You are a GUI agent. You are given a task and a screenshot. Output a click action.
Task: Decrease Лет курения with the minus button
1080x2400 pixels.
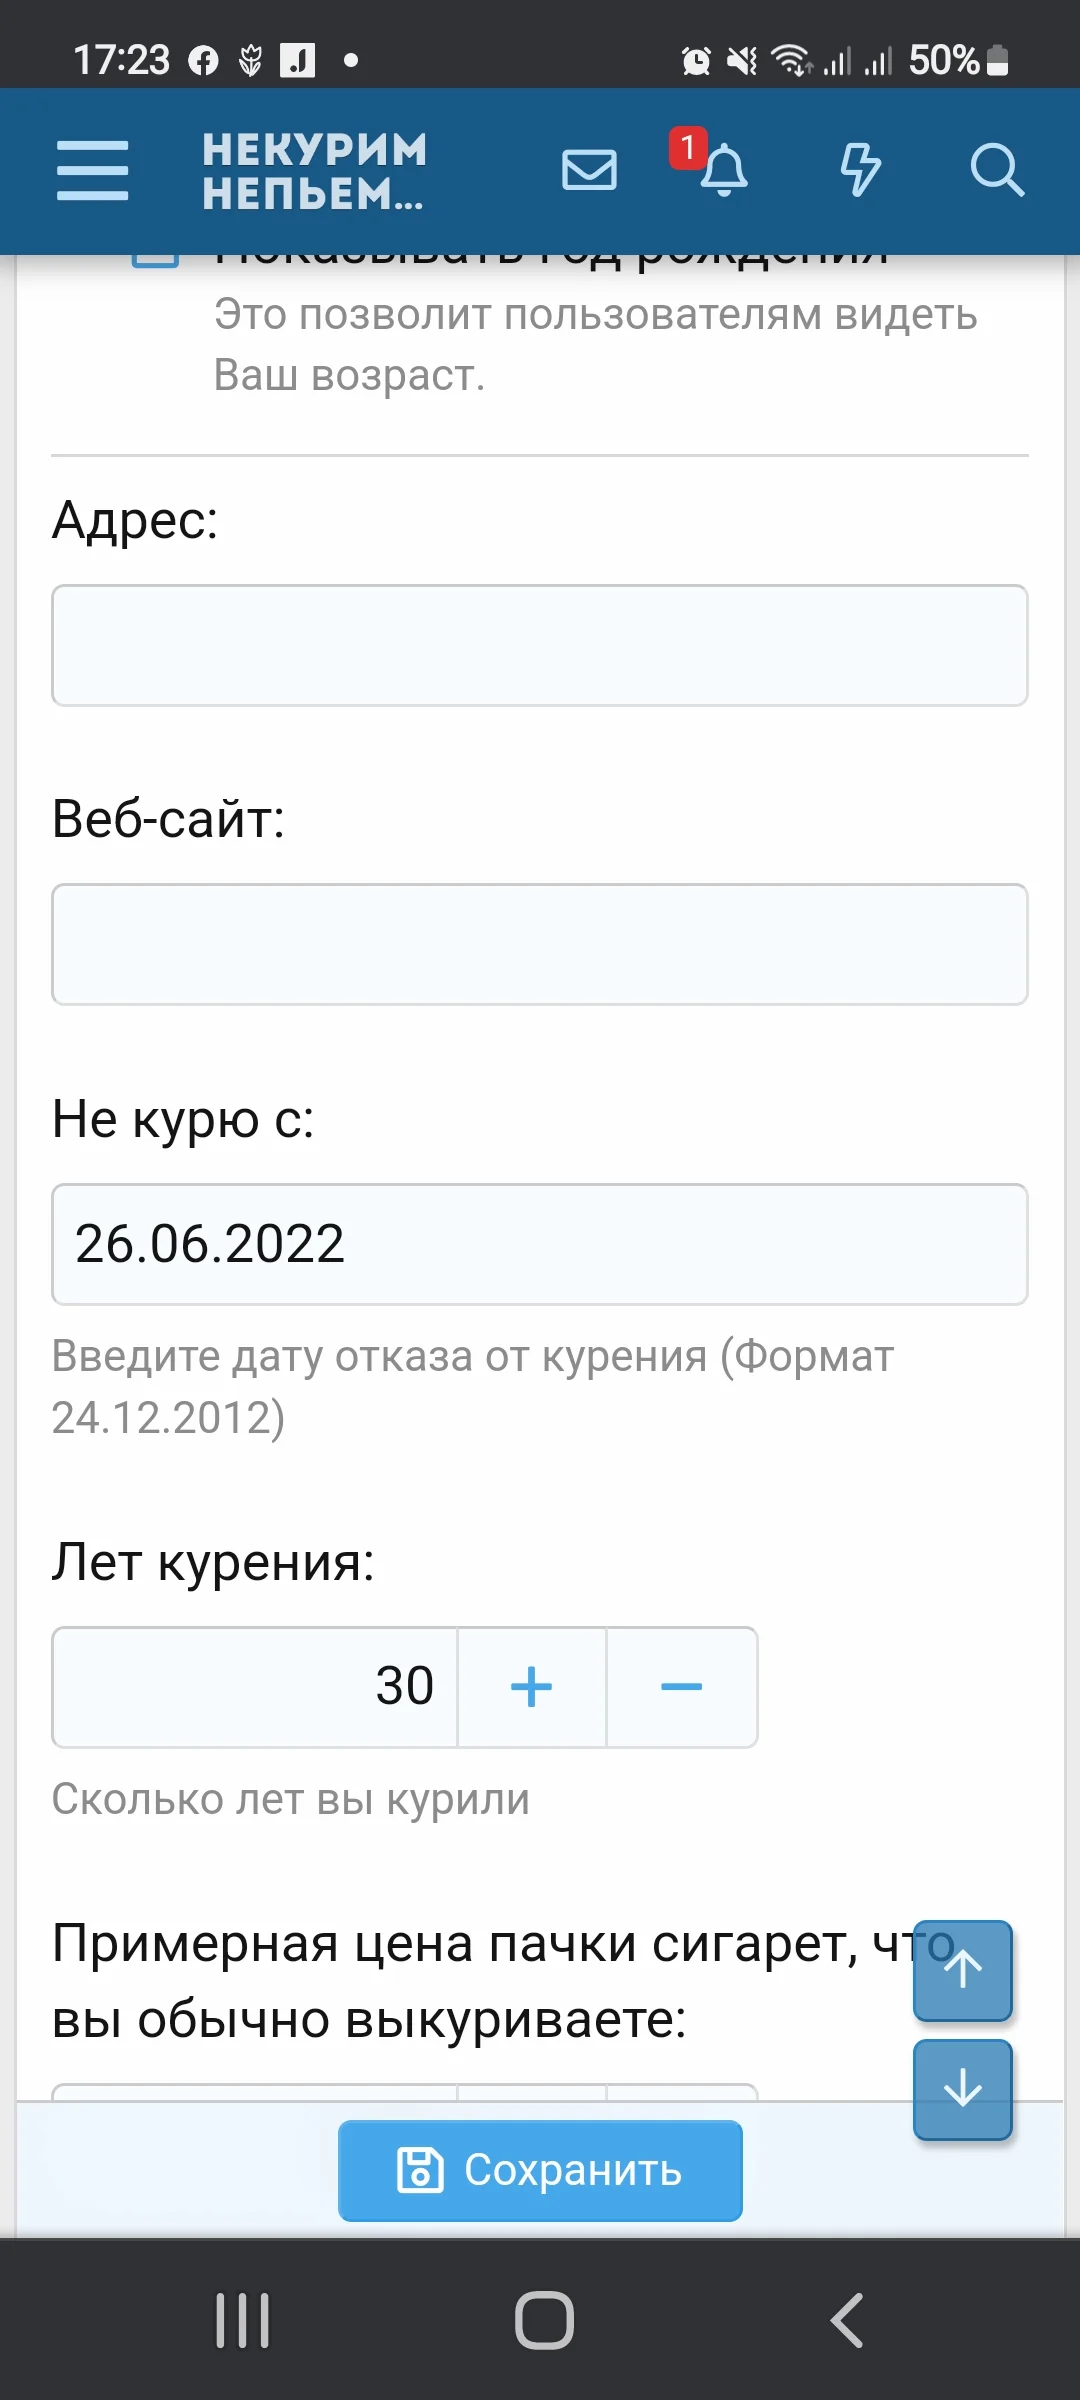pyautogui.click(x=681, y=1686)
